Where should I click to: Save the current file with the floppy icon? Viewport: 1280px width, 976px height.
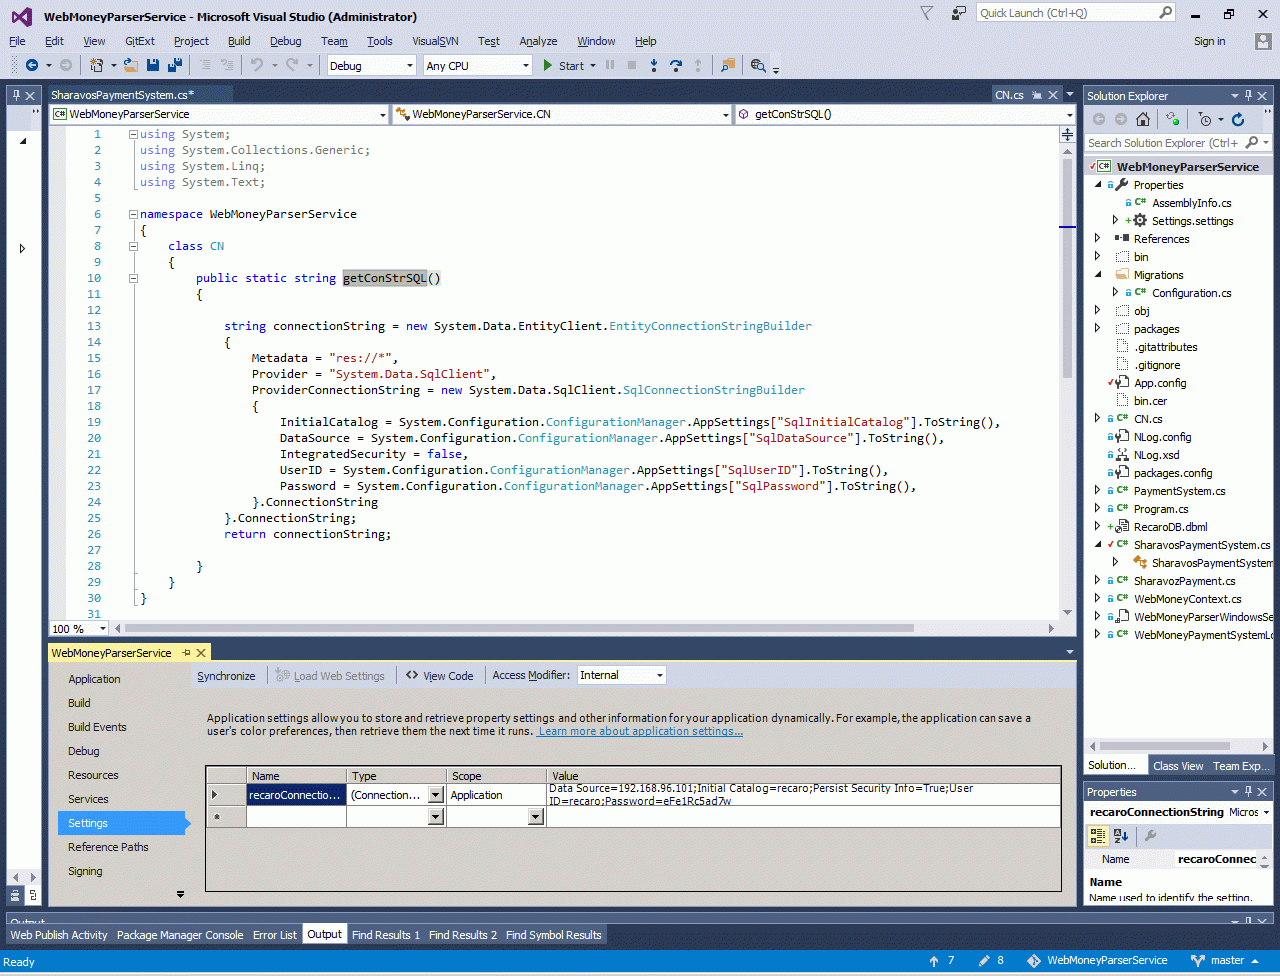click(x=153, y=66)
